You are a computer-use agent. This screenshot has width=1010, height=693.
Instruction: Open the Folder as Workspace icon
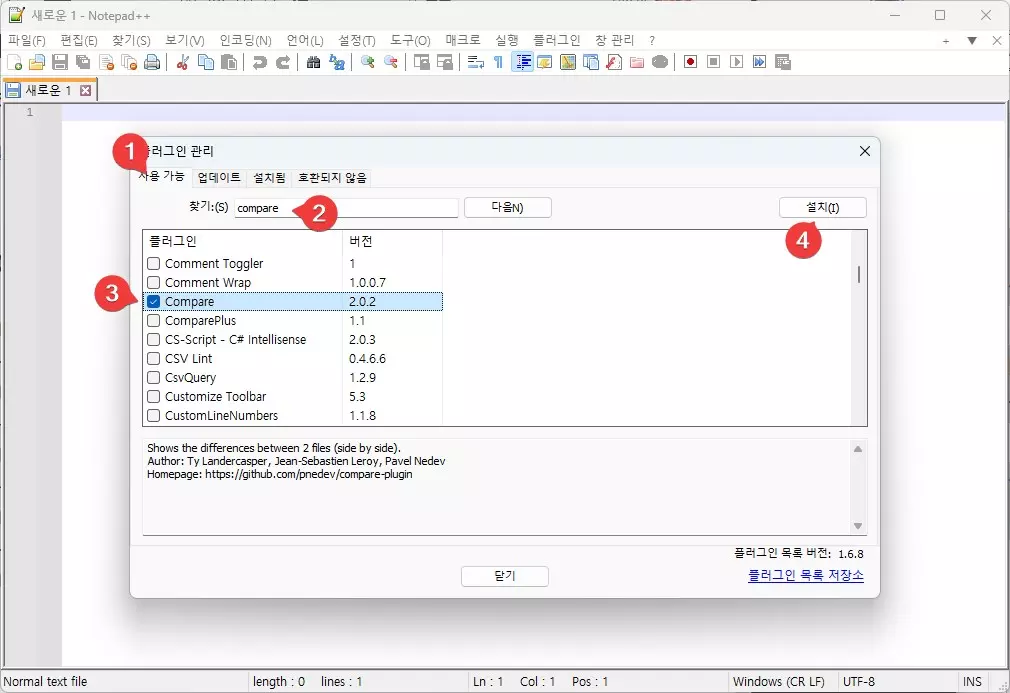click(x=637, y=62)
